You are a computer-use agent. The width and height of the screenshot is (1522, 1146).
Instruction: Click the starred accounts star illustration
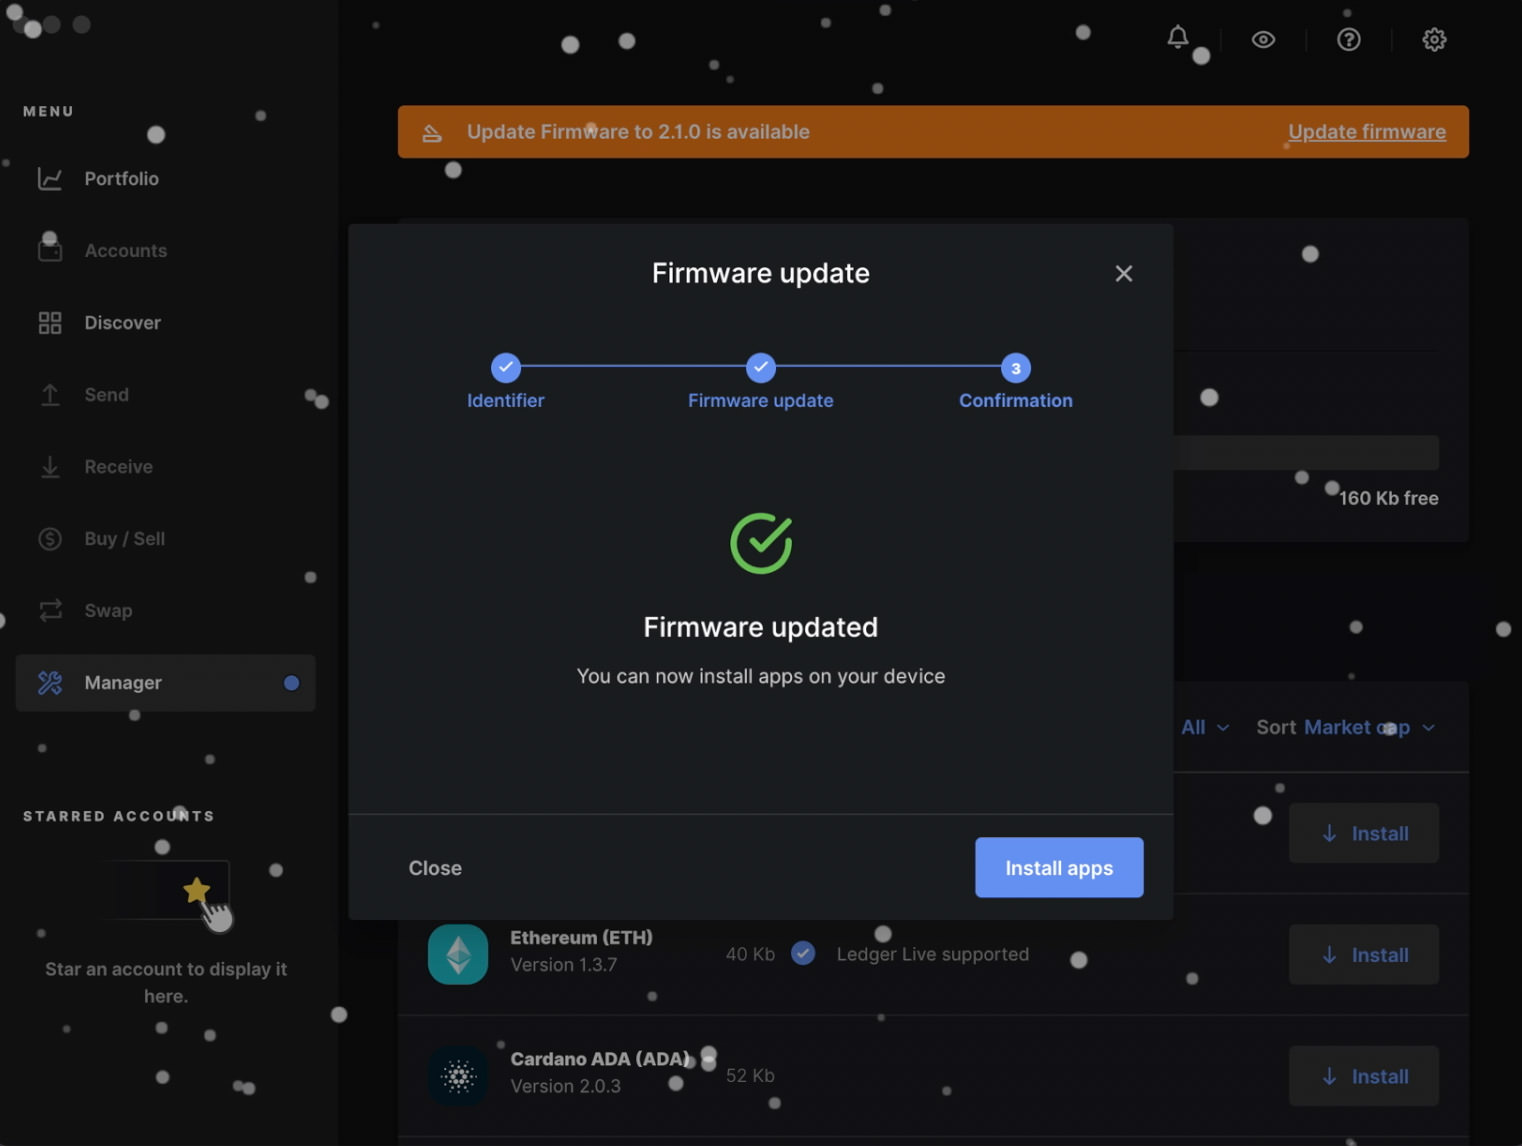pyautogui.click(x=197, y=890)
